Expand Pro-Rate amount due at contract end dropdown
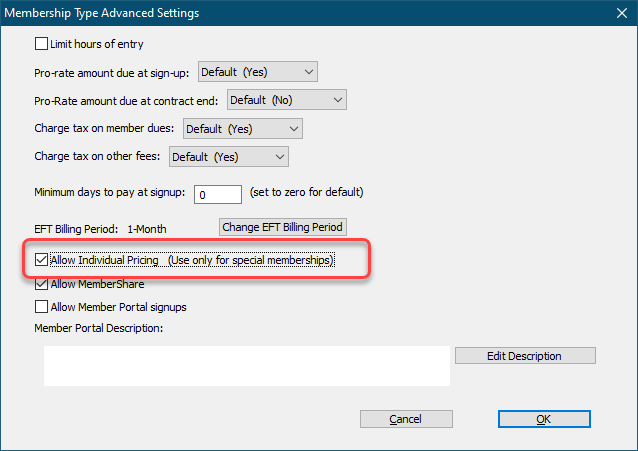 tap(286, 100)
